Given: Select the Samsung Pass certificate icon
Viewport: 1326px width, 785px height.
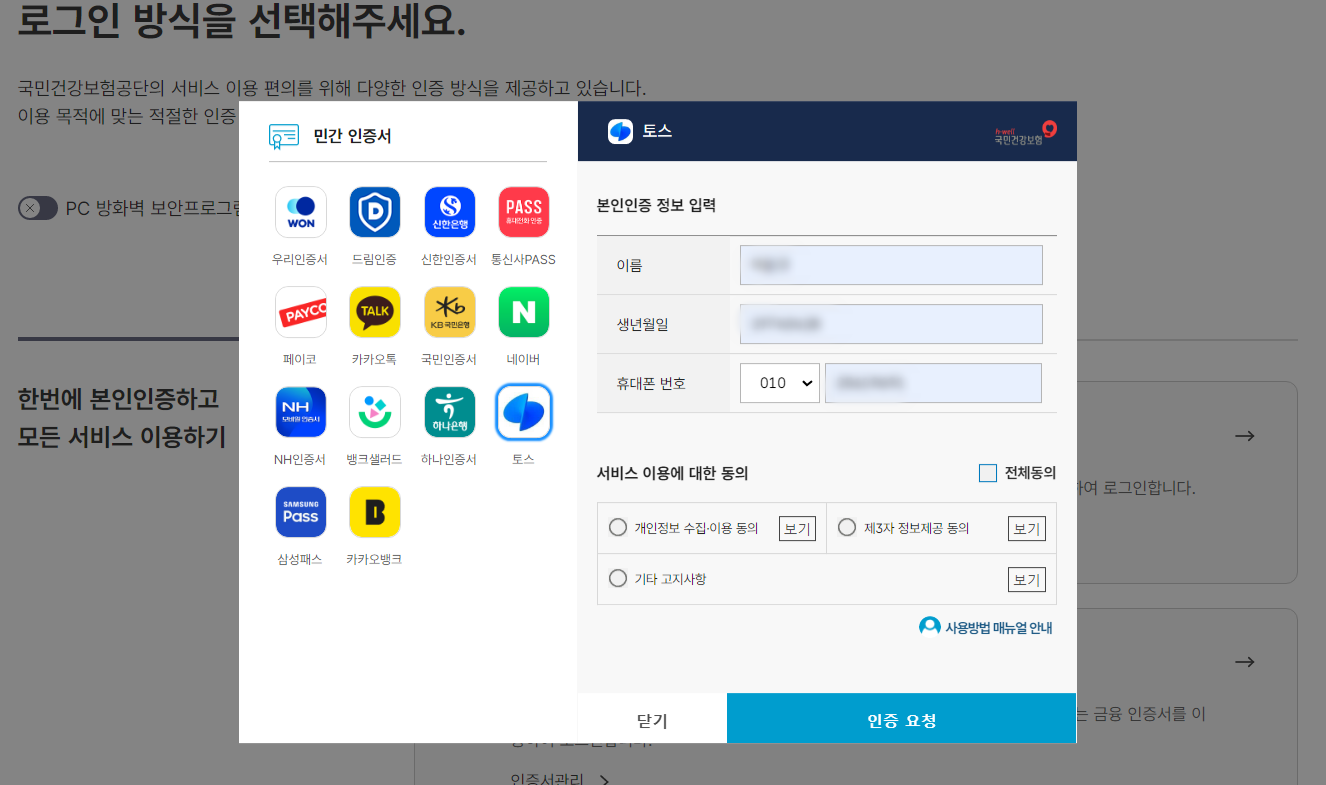Looking at the screenshot, I should [300, 512].
